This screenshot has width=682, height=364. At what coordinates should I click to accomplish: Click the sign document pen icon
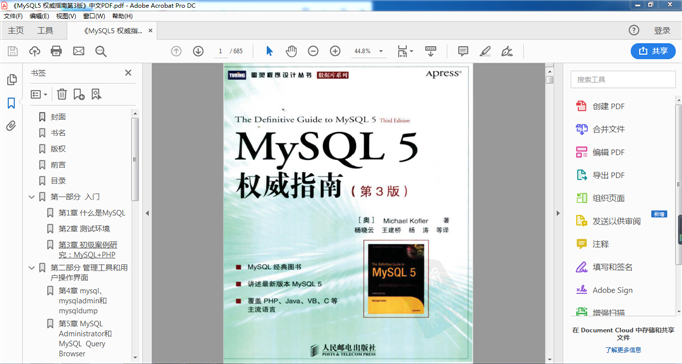(507, 51)
